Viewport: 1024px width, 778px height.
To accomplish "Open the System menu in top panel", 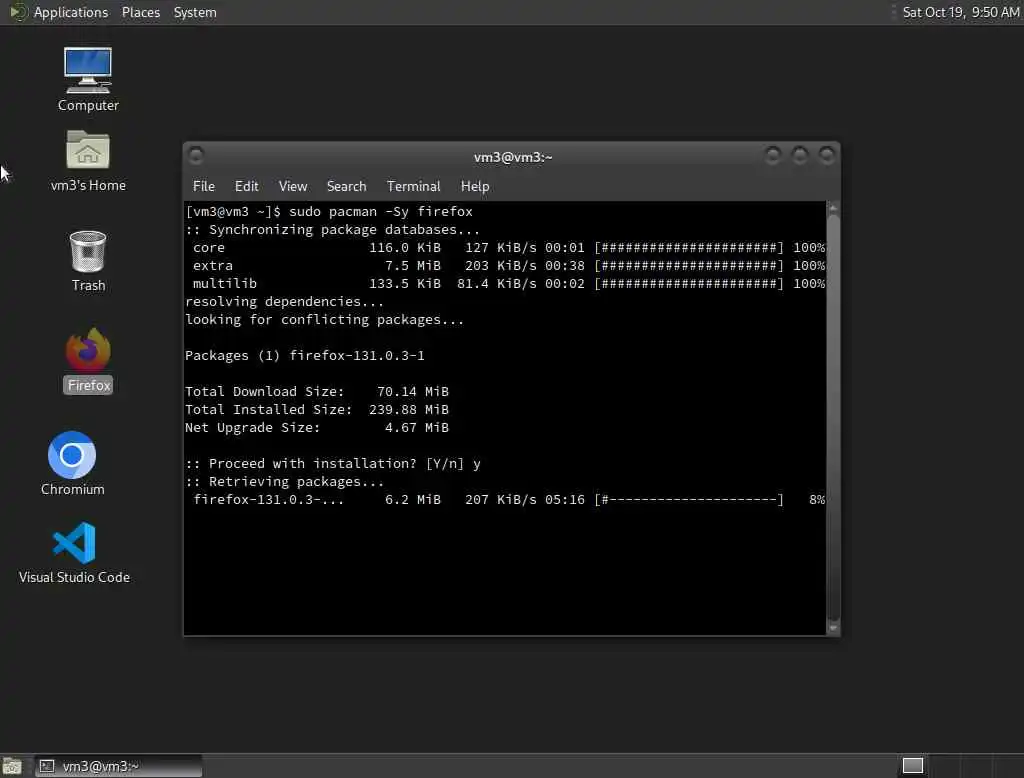I will pos(195,12).
